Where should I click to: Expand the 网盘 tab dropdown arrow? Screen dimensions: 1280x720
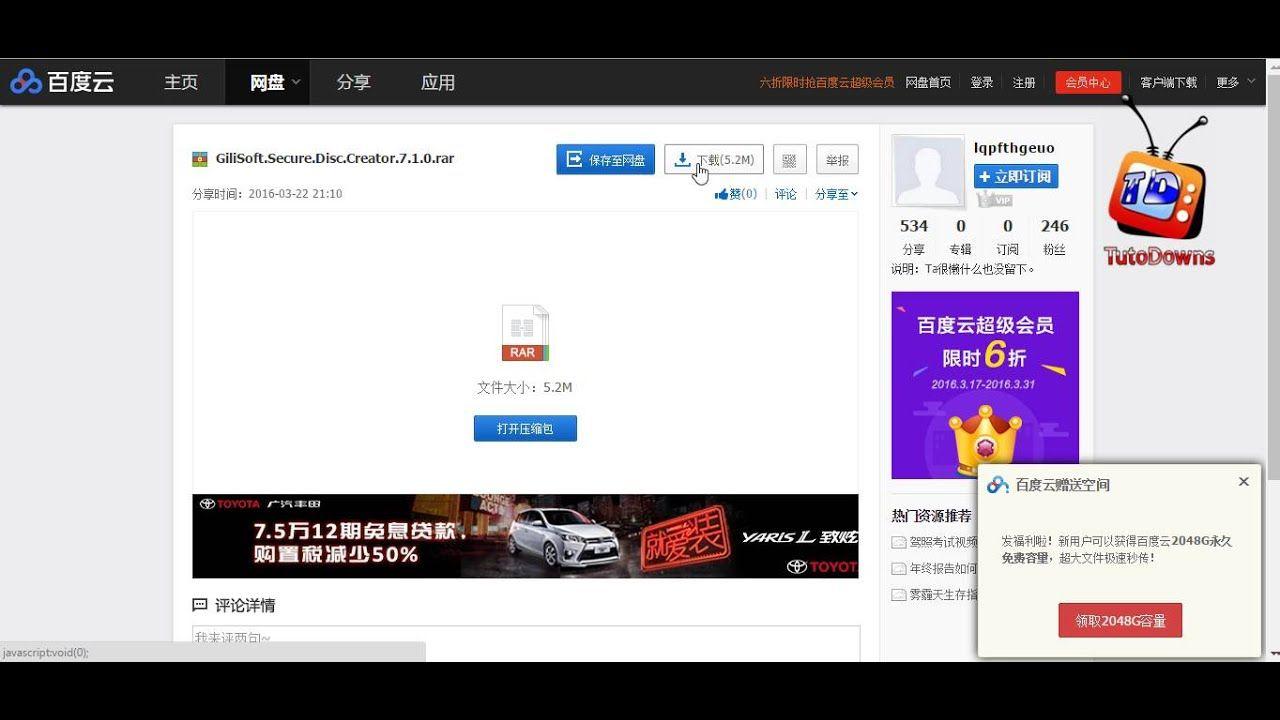pos(296,82)
